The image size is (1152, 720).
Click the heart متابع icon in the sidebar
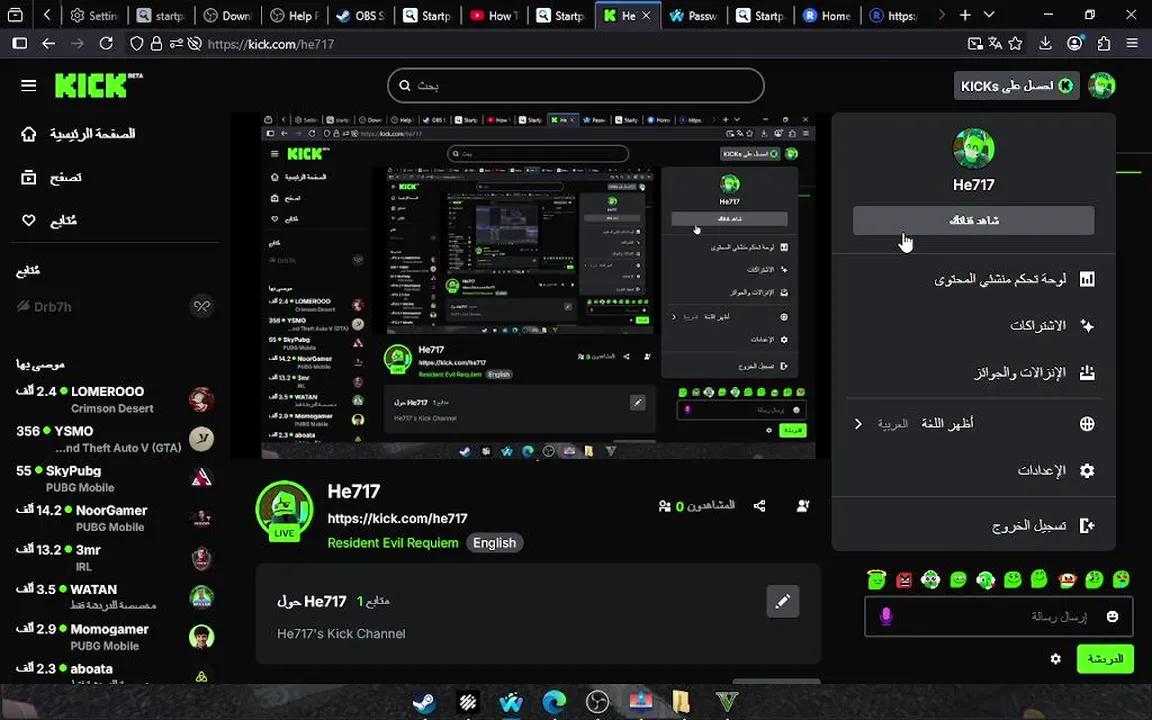(29, 220)
